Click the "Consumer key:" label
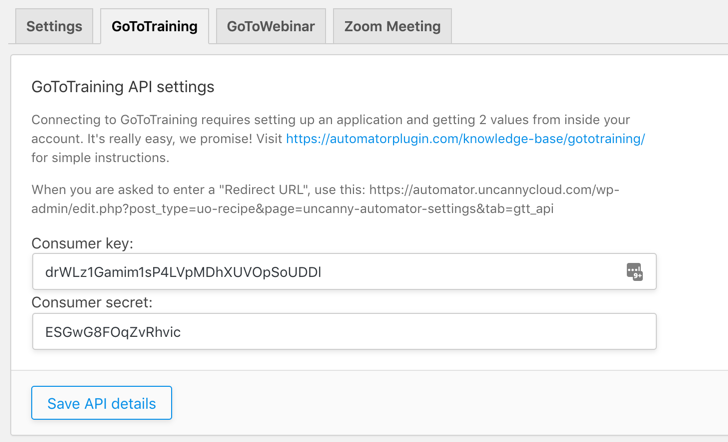Screen dimensions: 728x442 click(82, 243)
